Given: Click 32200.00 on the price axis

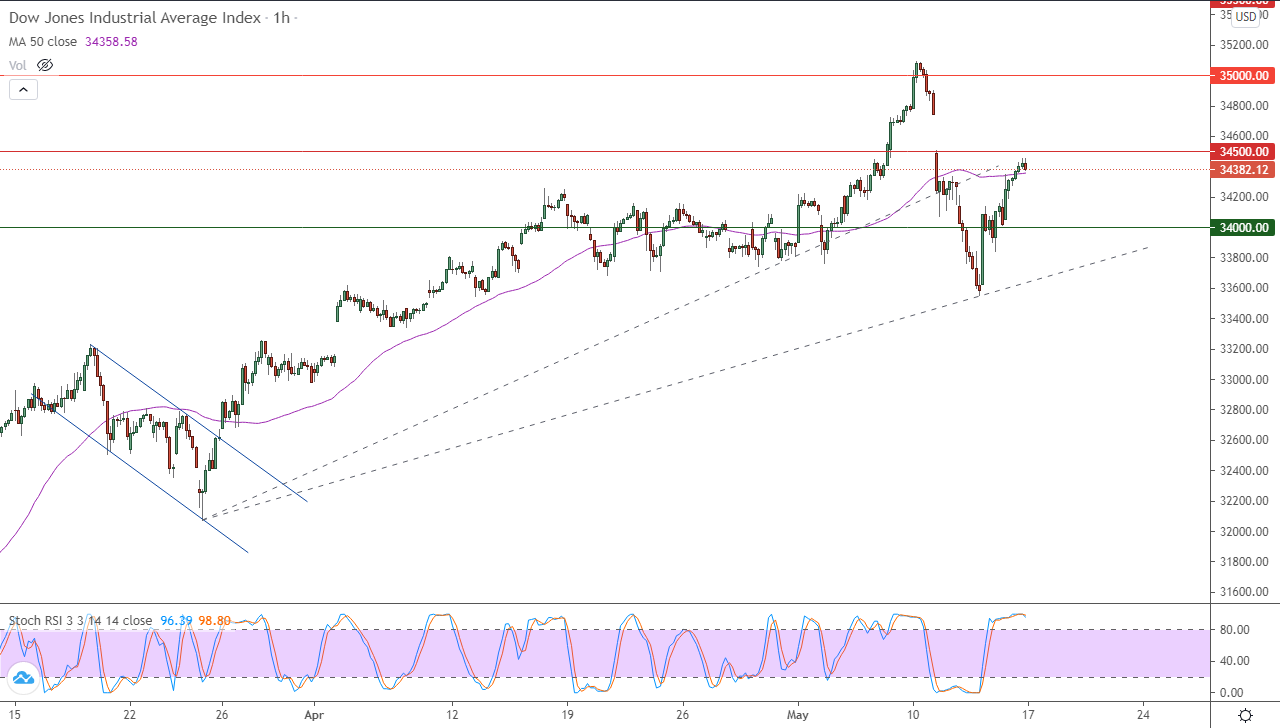Looking at the screenshot, I should 1242,500.
